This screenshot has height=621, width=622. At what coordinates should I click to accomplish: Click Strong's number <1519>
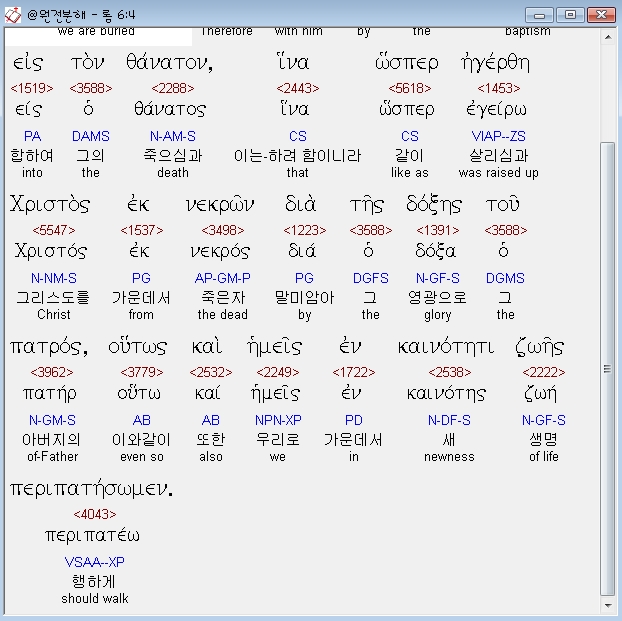pos(32,88)
